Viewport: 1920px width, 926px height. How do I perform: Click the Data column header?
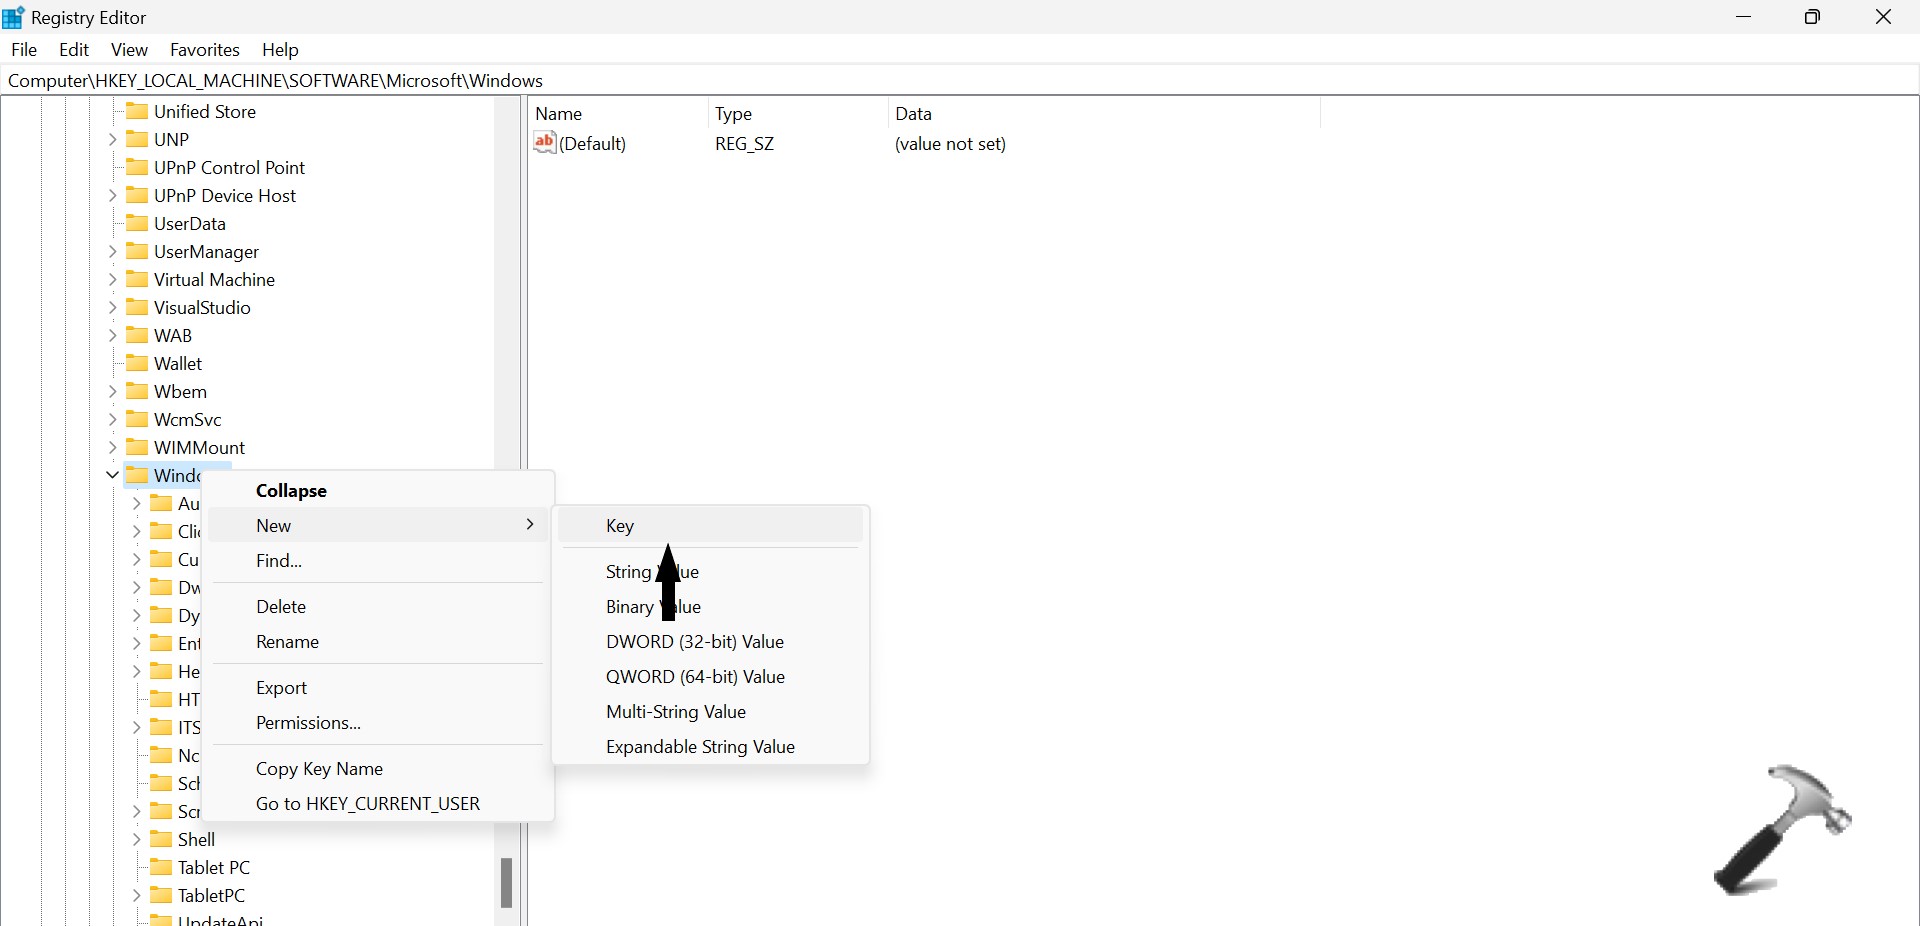pos(913,114)
